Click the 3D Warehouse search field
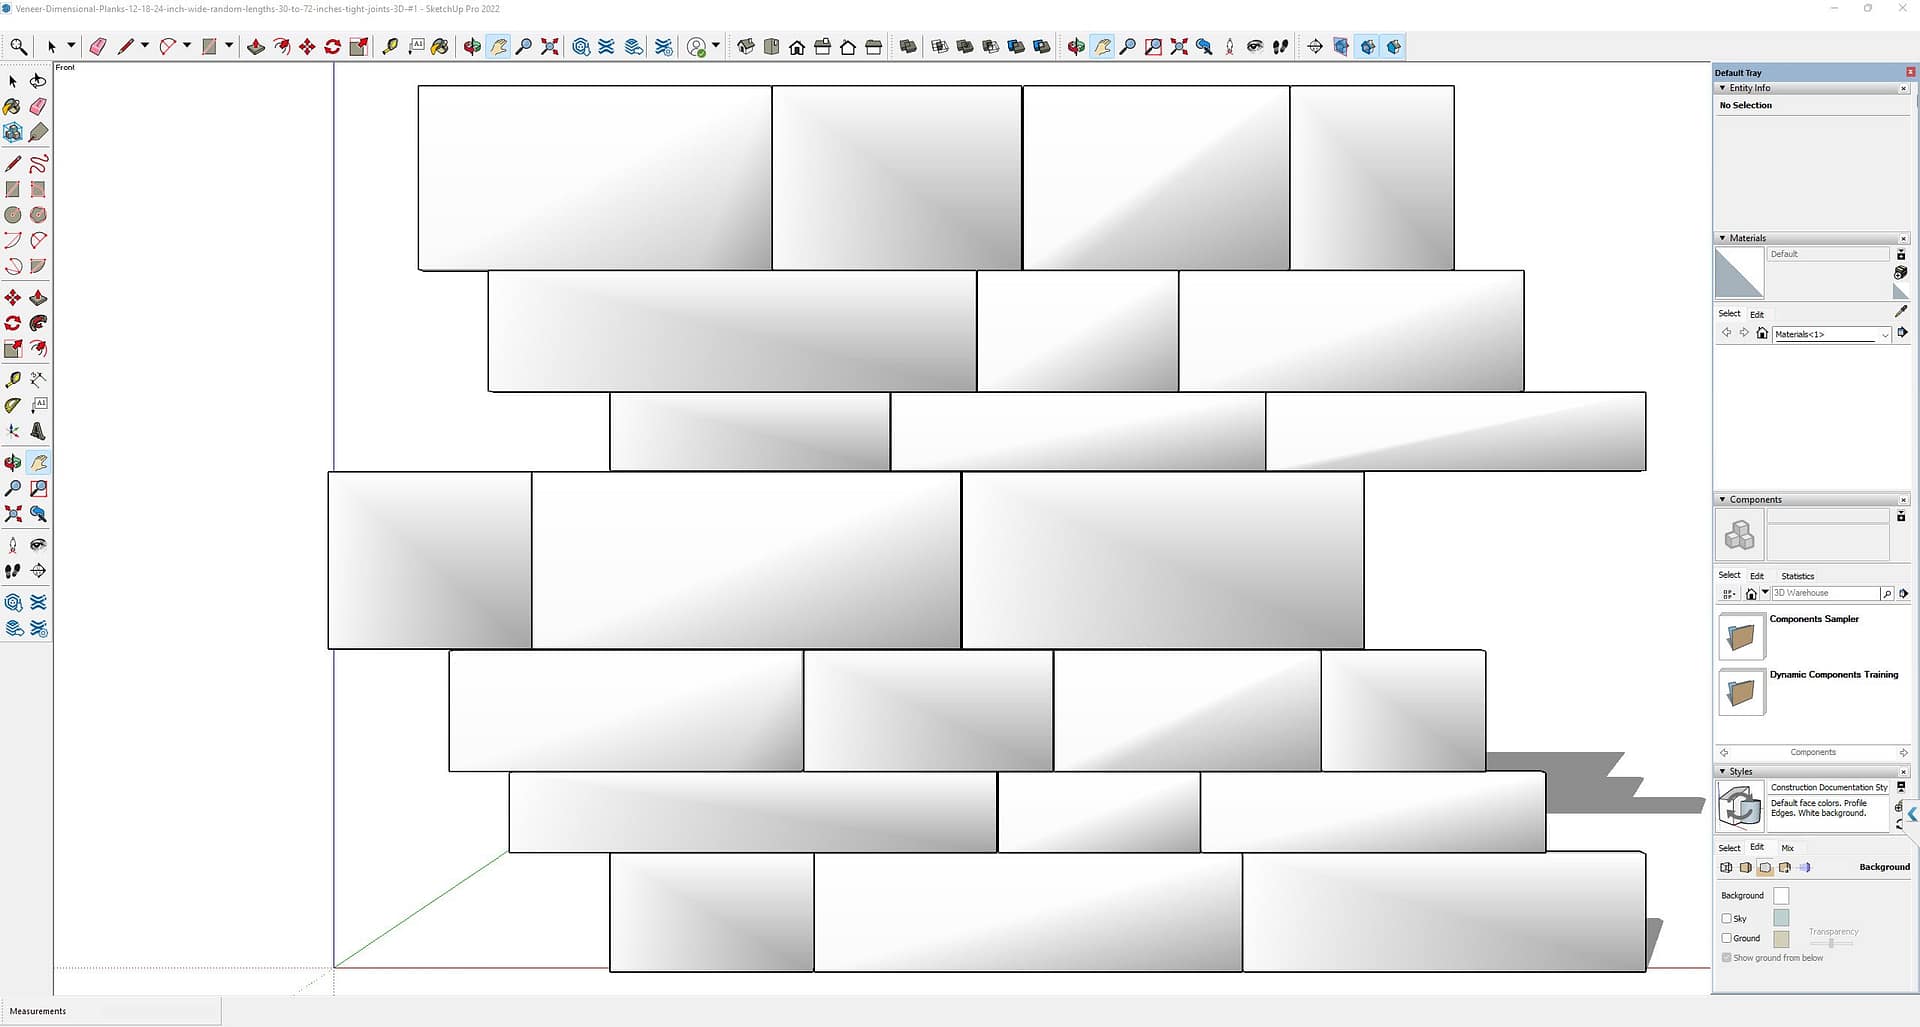 click(x=1824, y=594)
